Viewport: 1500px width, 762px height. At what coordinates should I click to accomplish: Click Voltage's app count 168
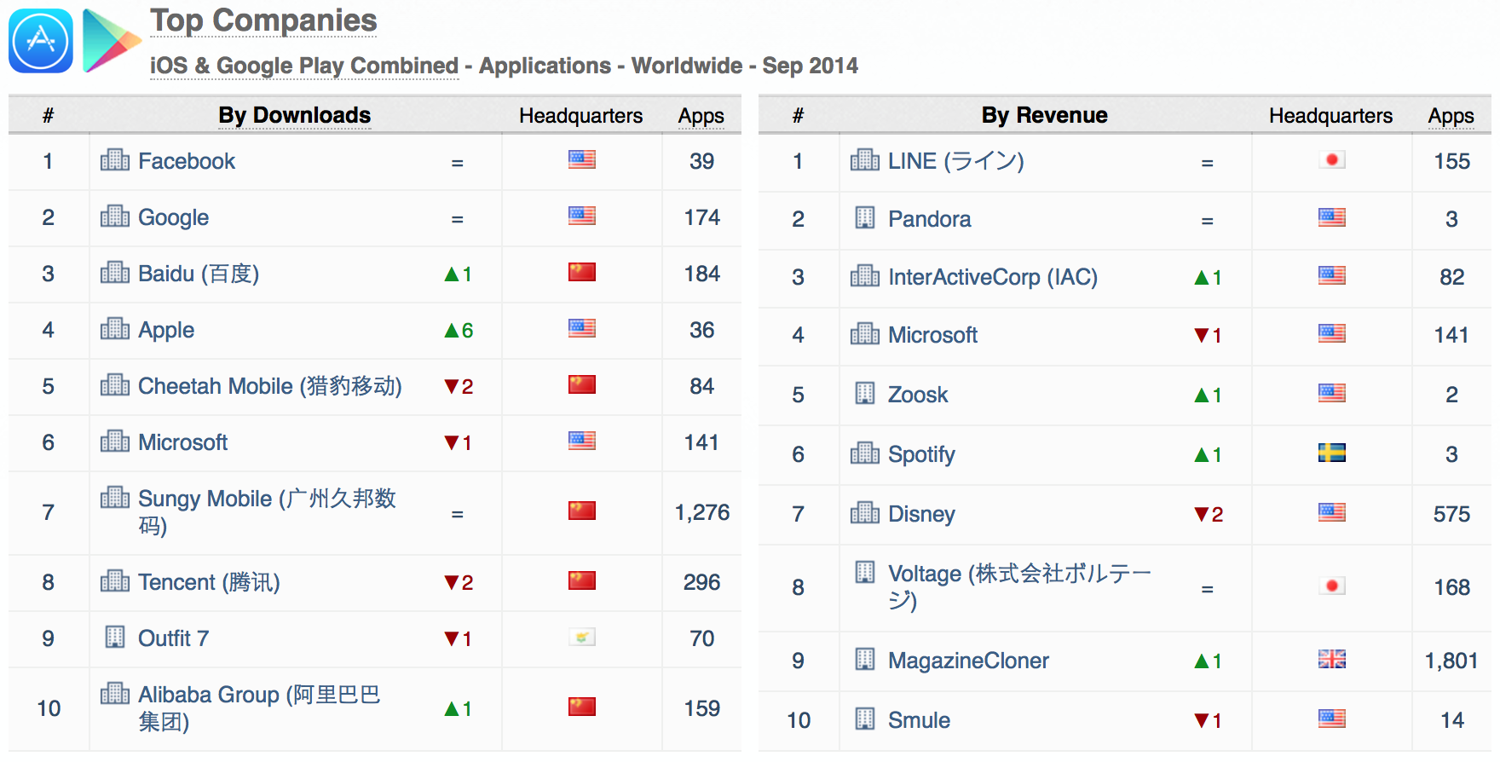[1452, 587]
